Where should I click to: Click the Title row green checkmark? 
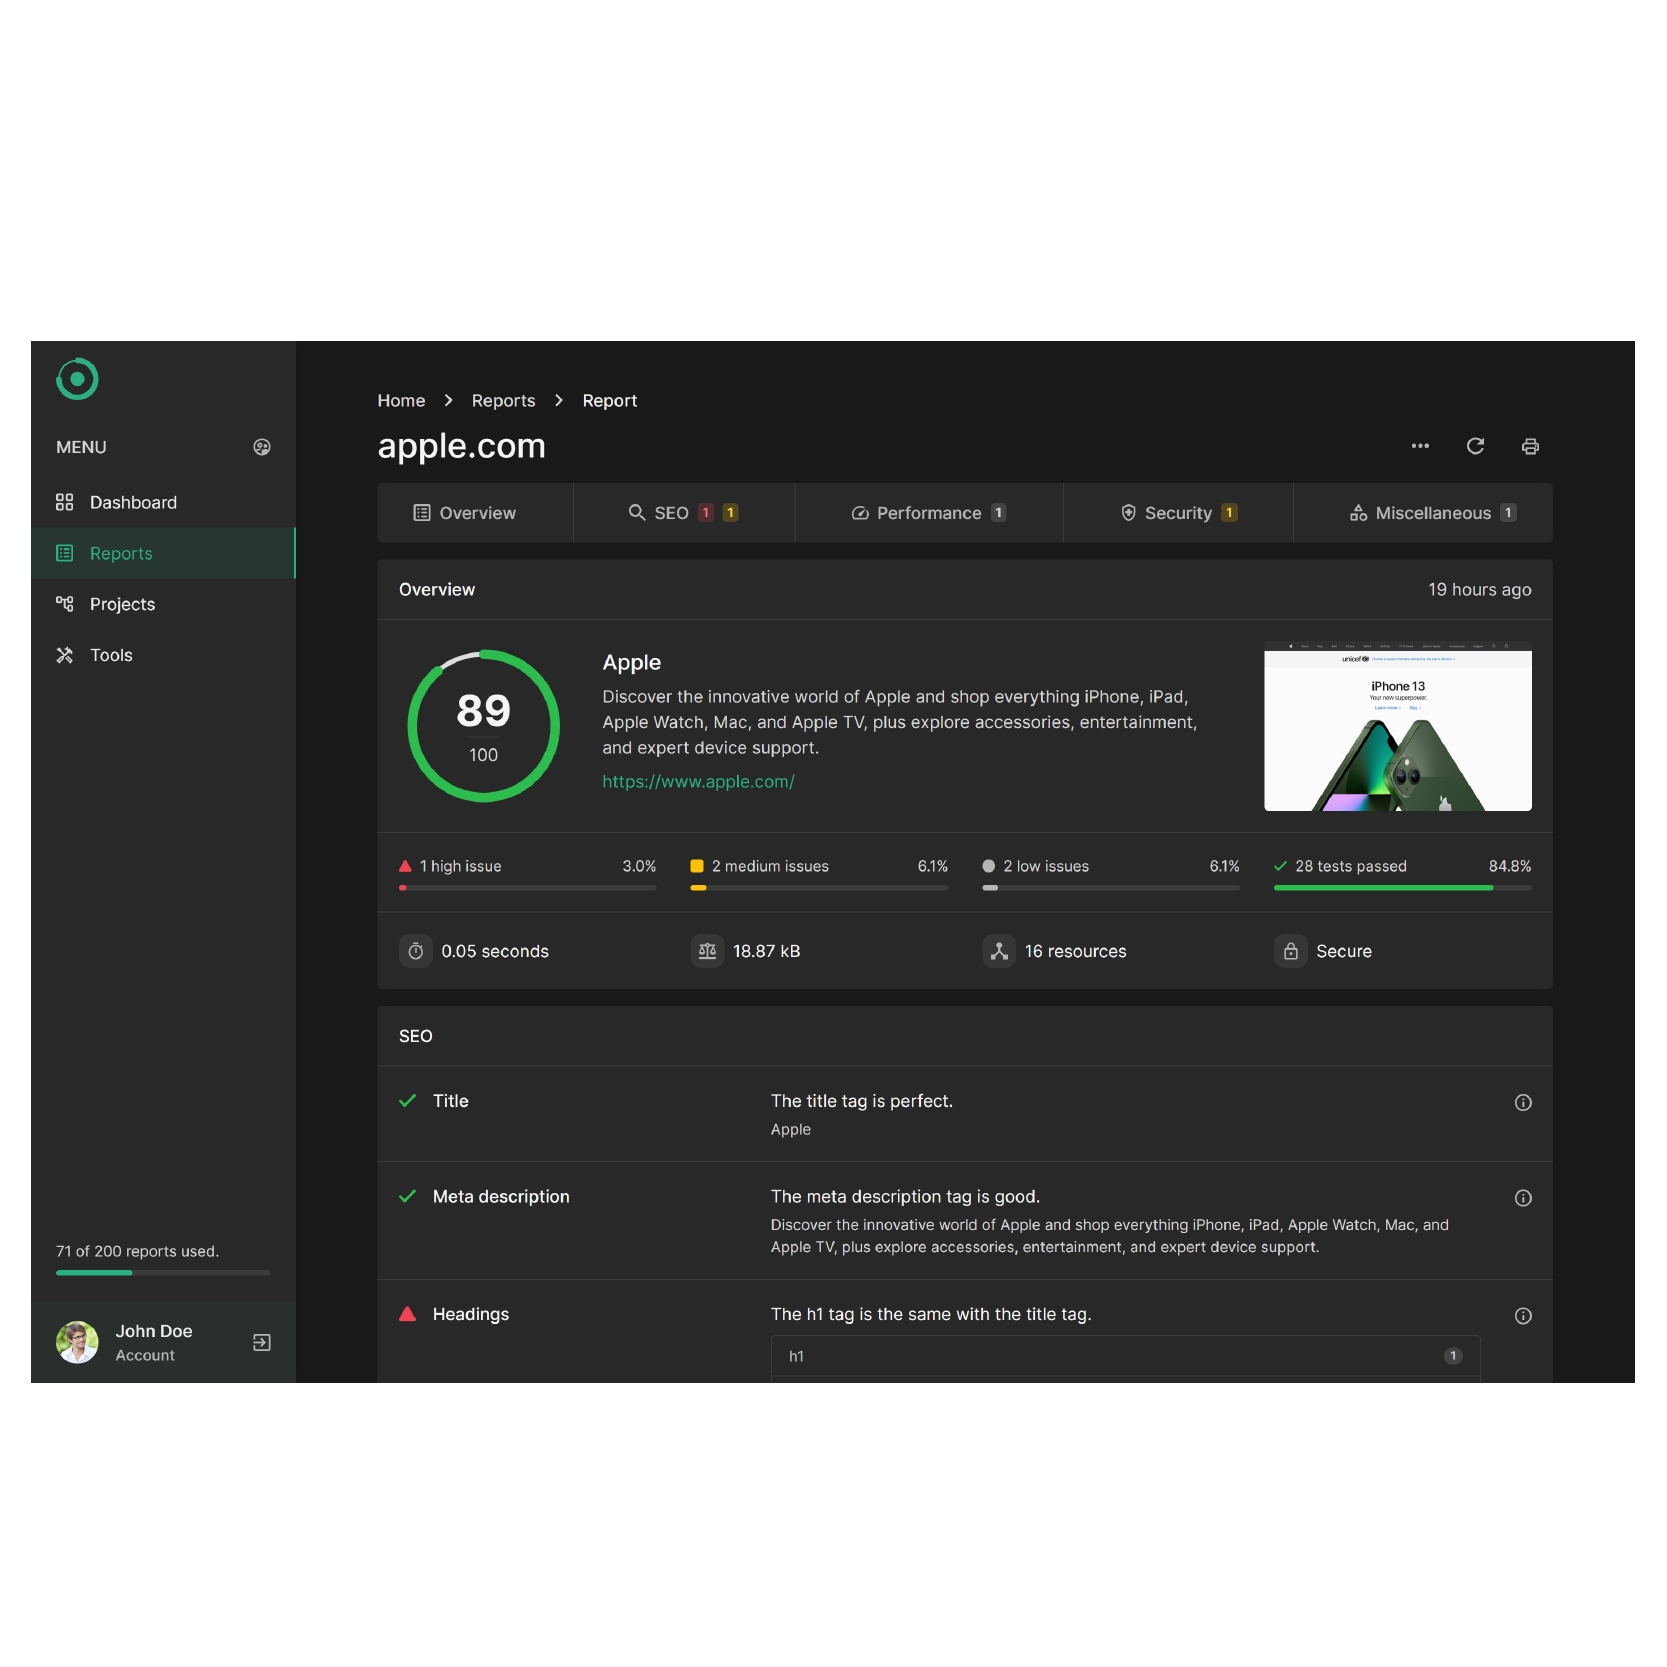(x=407, y=1101)
